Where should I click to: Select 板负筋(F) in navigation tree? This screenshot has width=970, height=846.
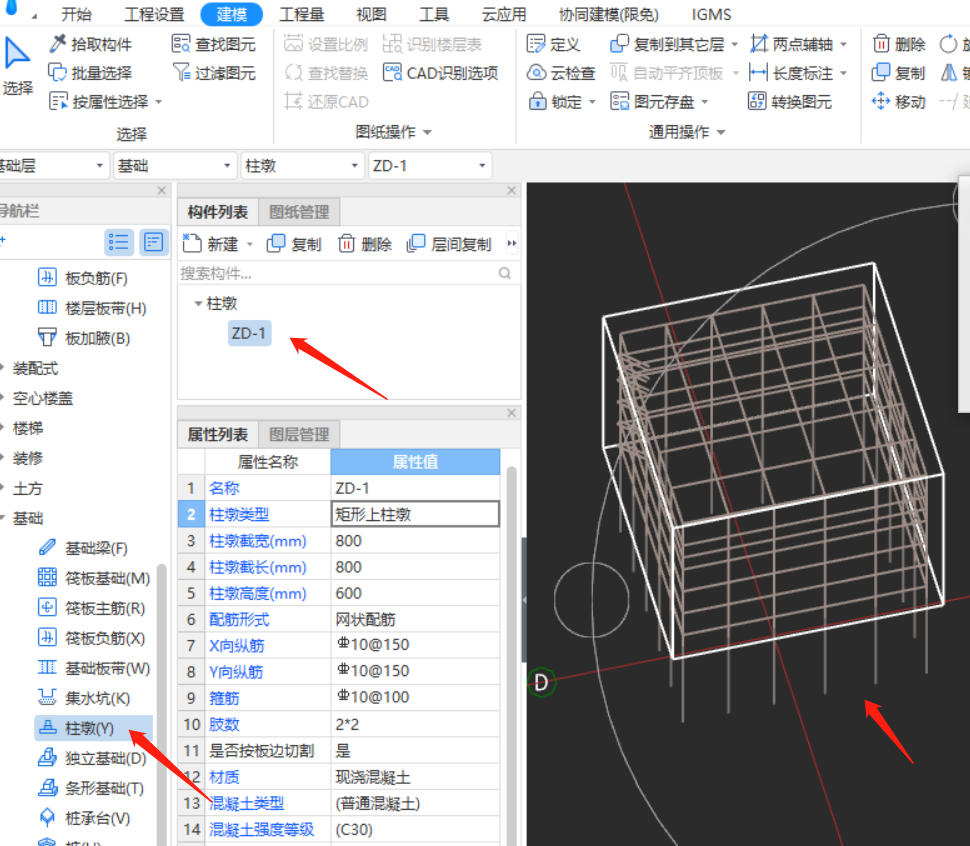click(x=83, y=278)
